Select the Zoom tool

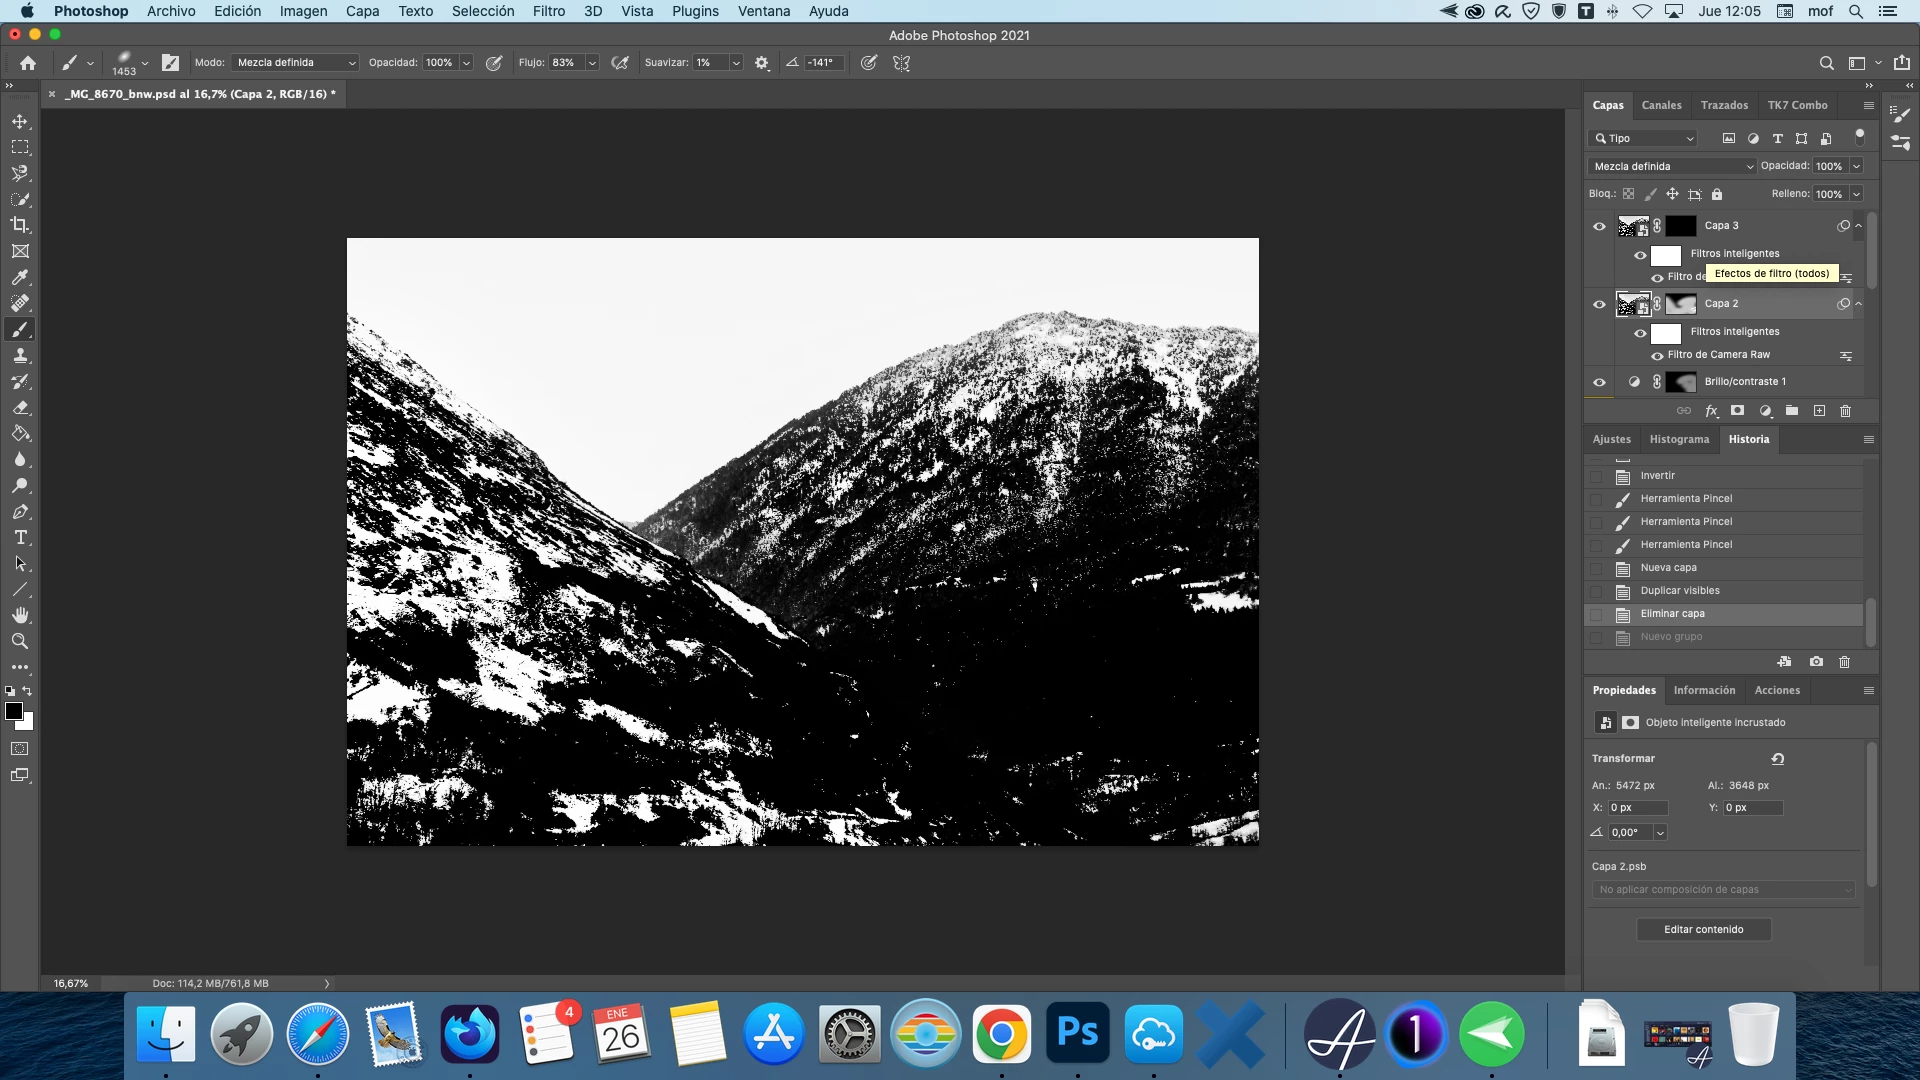20,641
